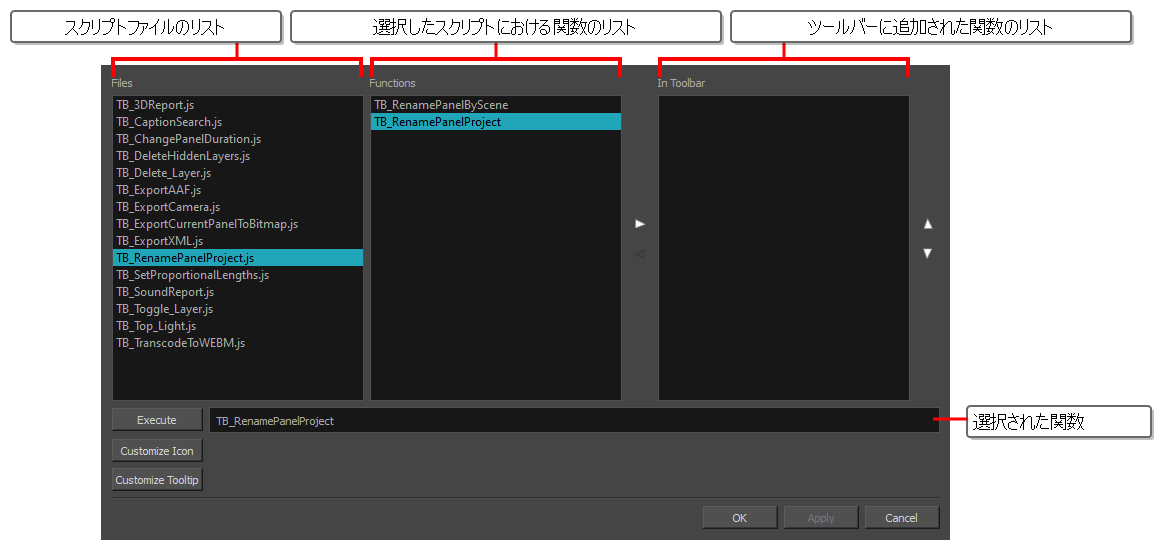The width and height of the screenshot is (1166, 550).
Task: Confirm with the OK button
Action: click(x=739, y=517)
